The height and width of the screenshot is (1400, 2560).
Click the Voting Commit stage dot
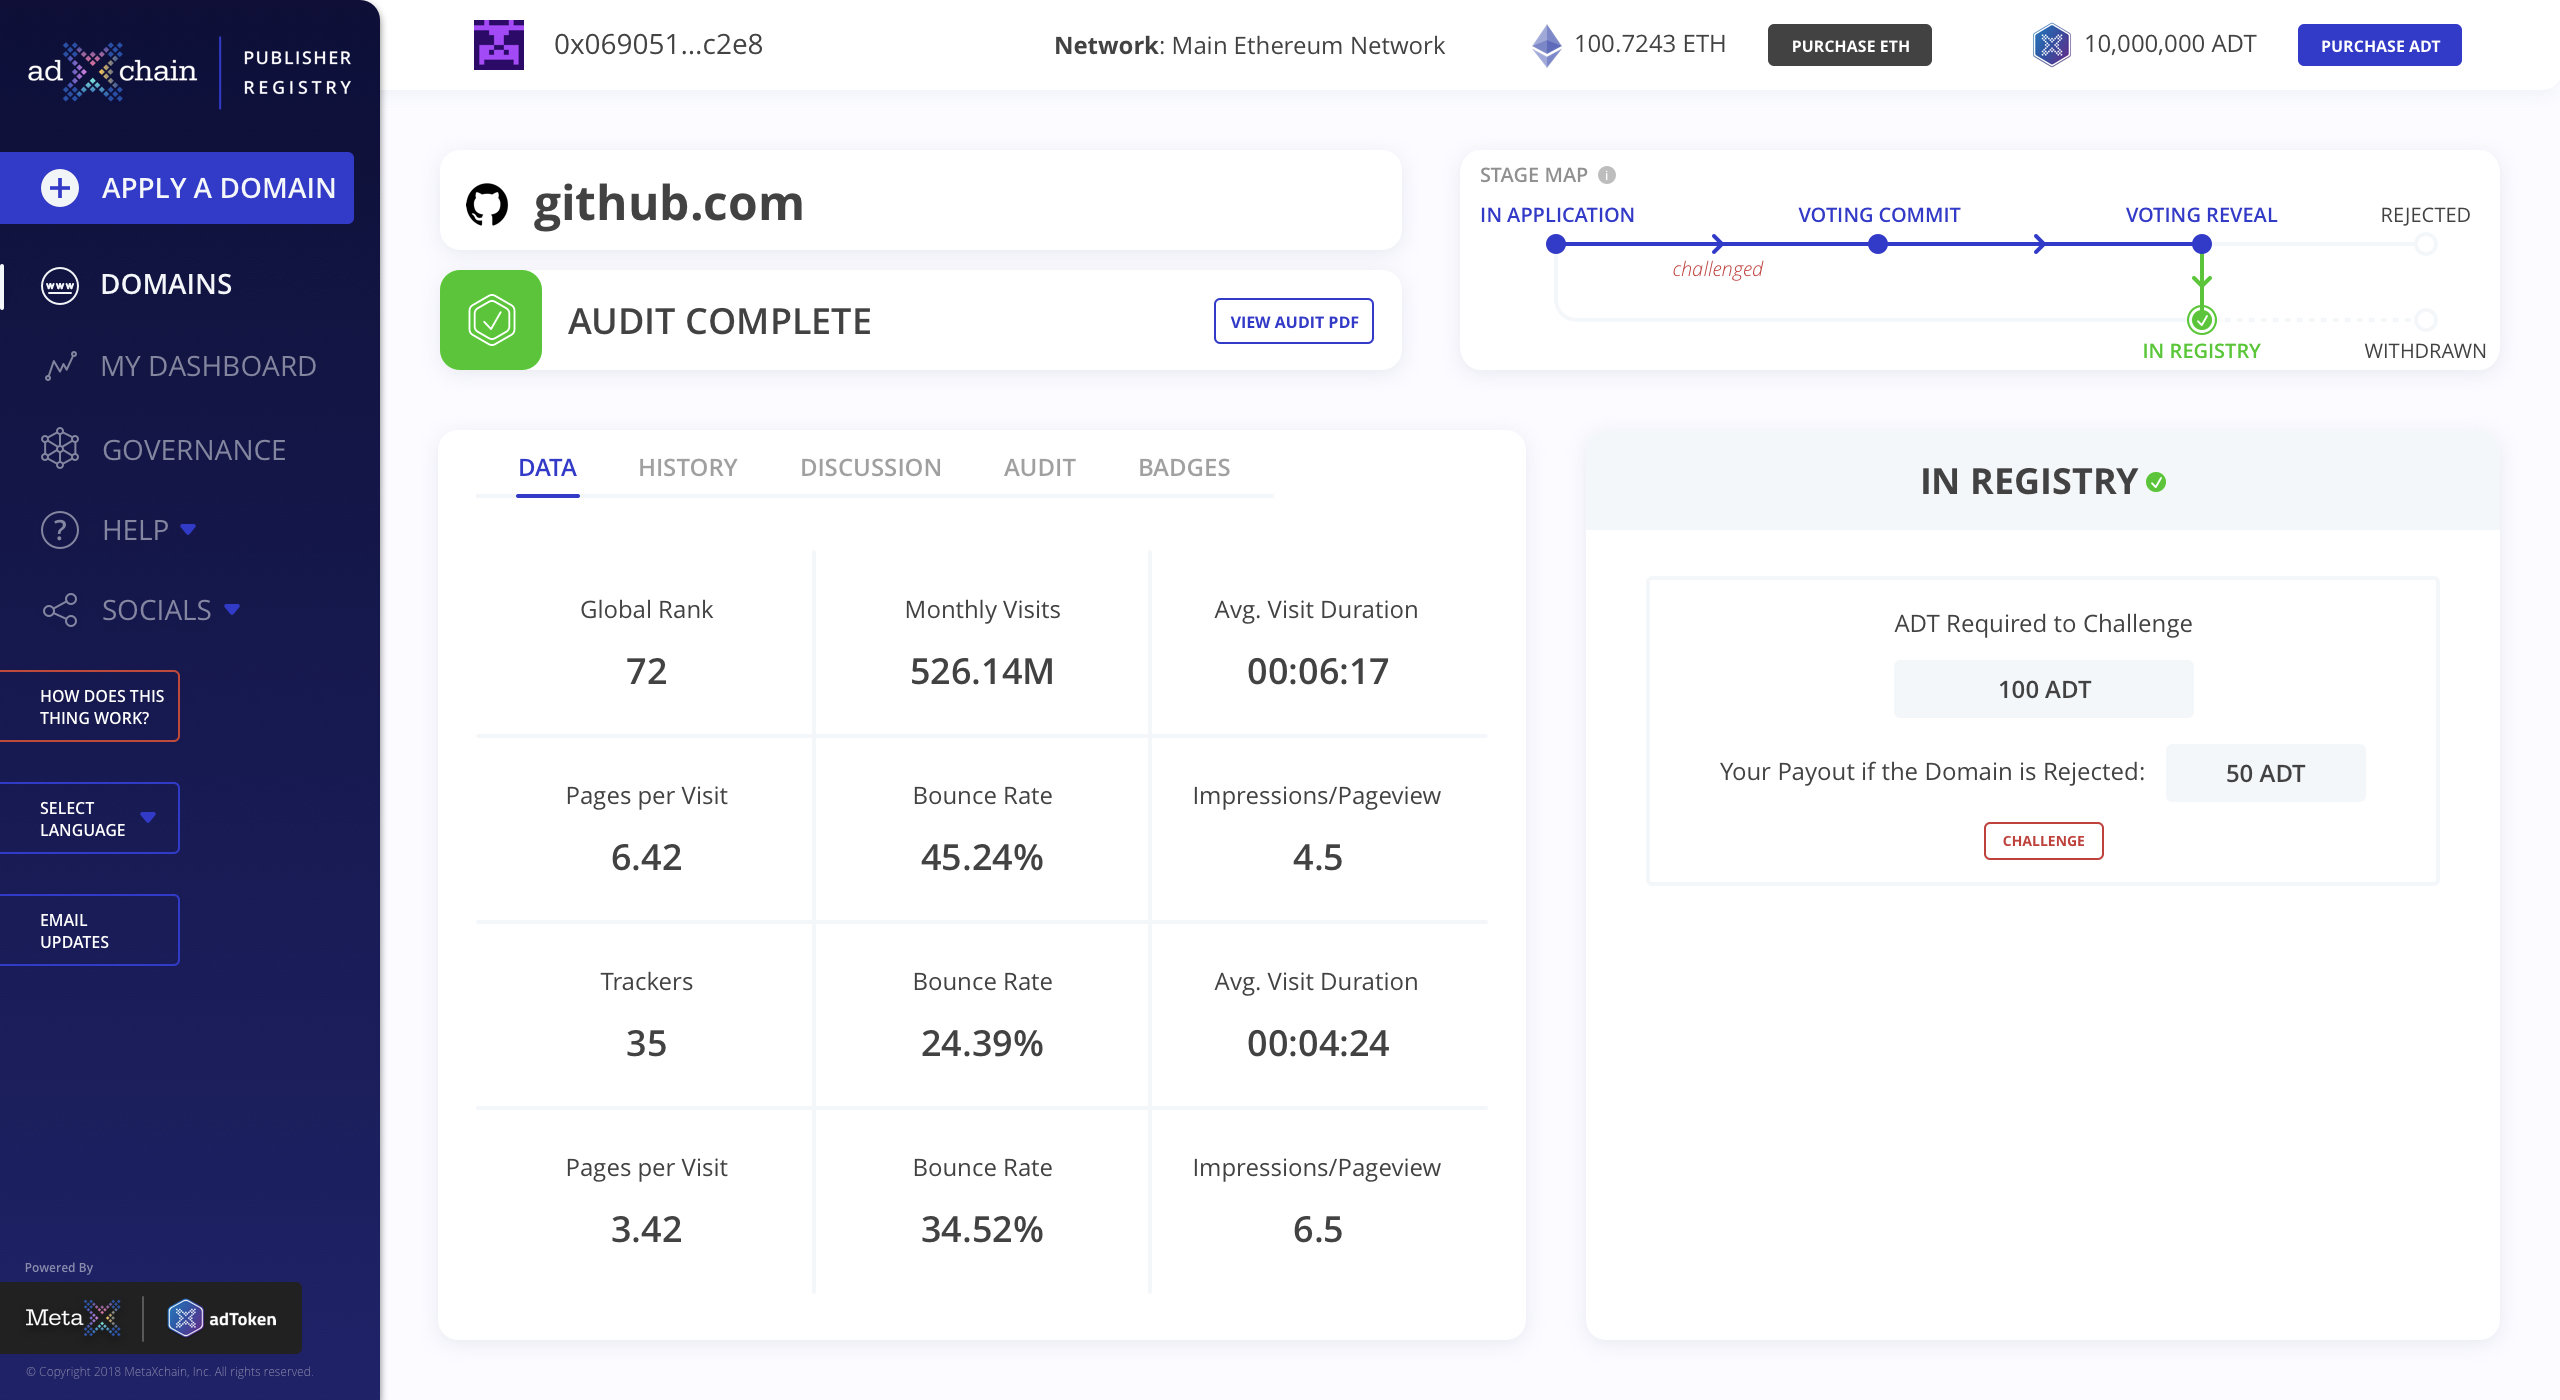click(x=1878, y=244)
